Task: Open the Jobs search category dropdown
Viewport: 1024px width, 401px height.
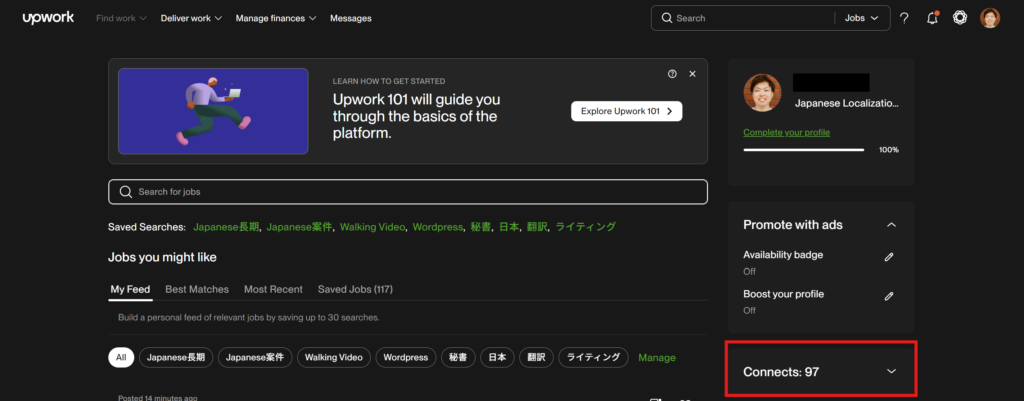Action: pyautogui.click(x=861, y=18)
